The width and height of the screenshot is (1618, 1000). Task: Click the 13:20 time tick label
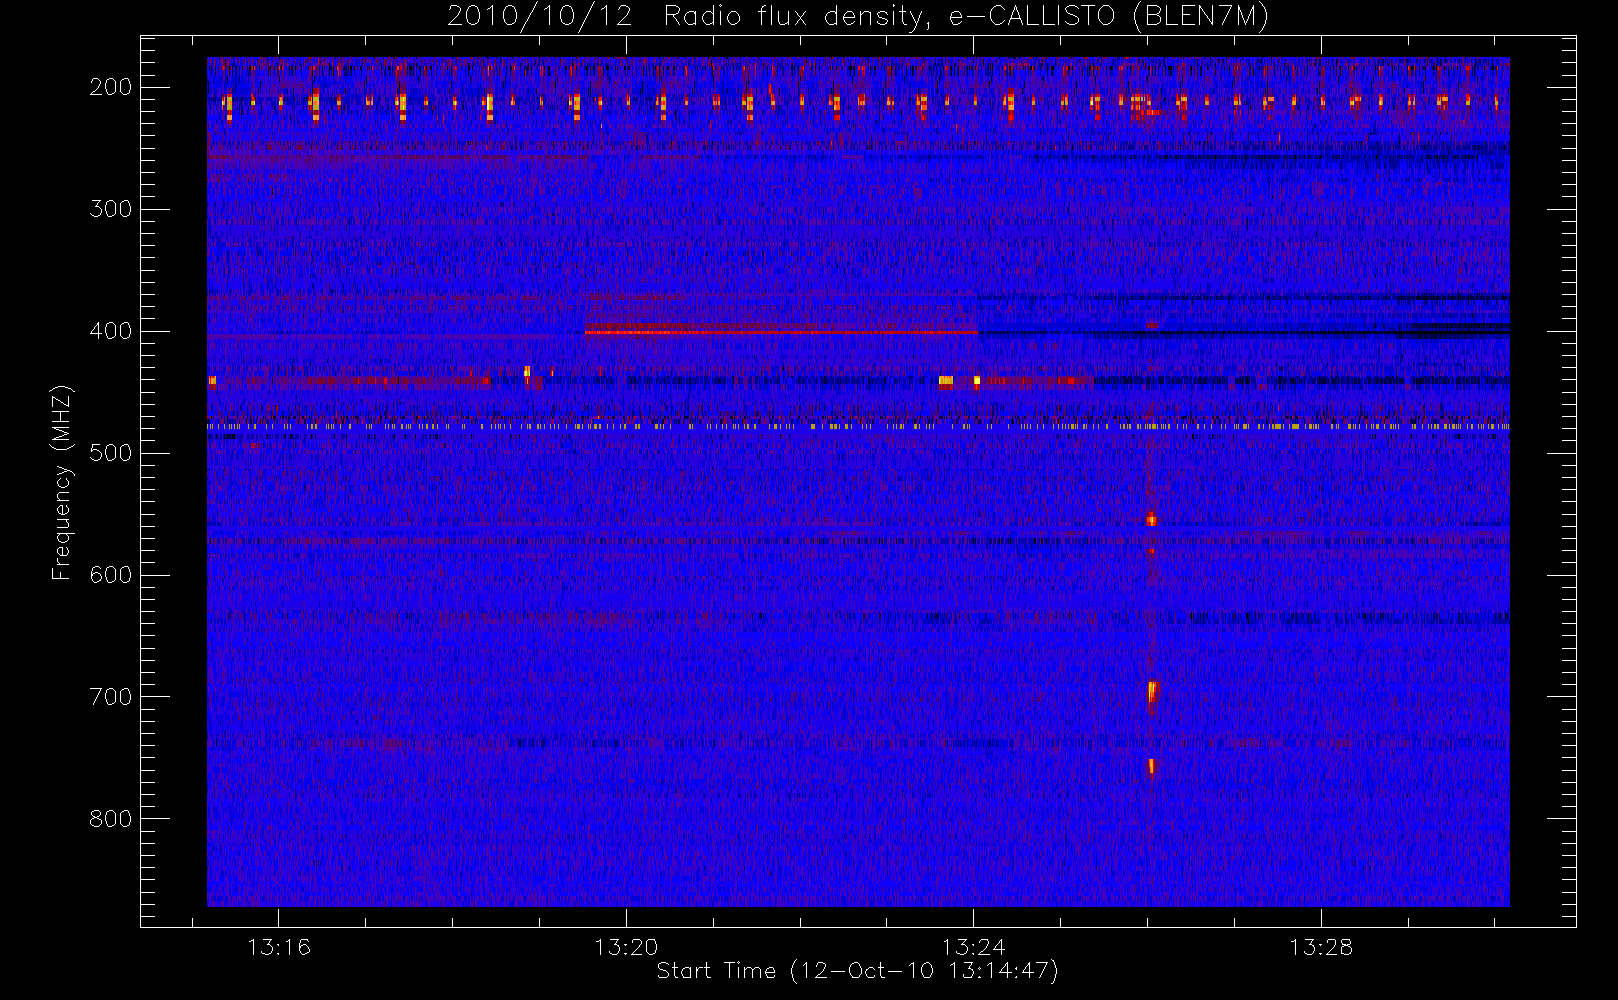point(626,947)
